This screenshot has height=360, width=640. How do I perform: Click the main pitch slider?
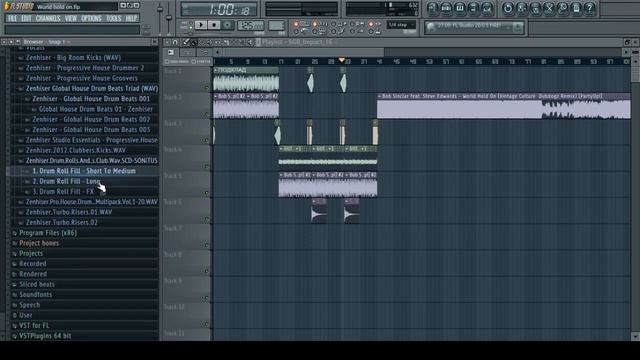[169, 18]
